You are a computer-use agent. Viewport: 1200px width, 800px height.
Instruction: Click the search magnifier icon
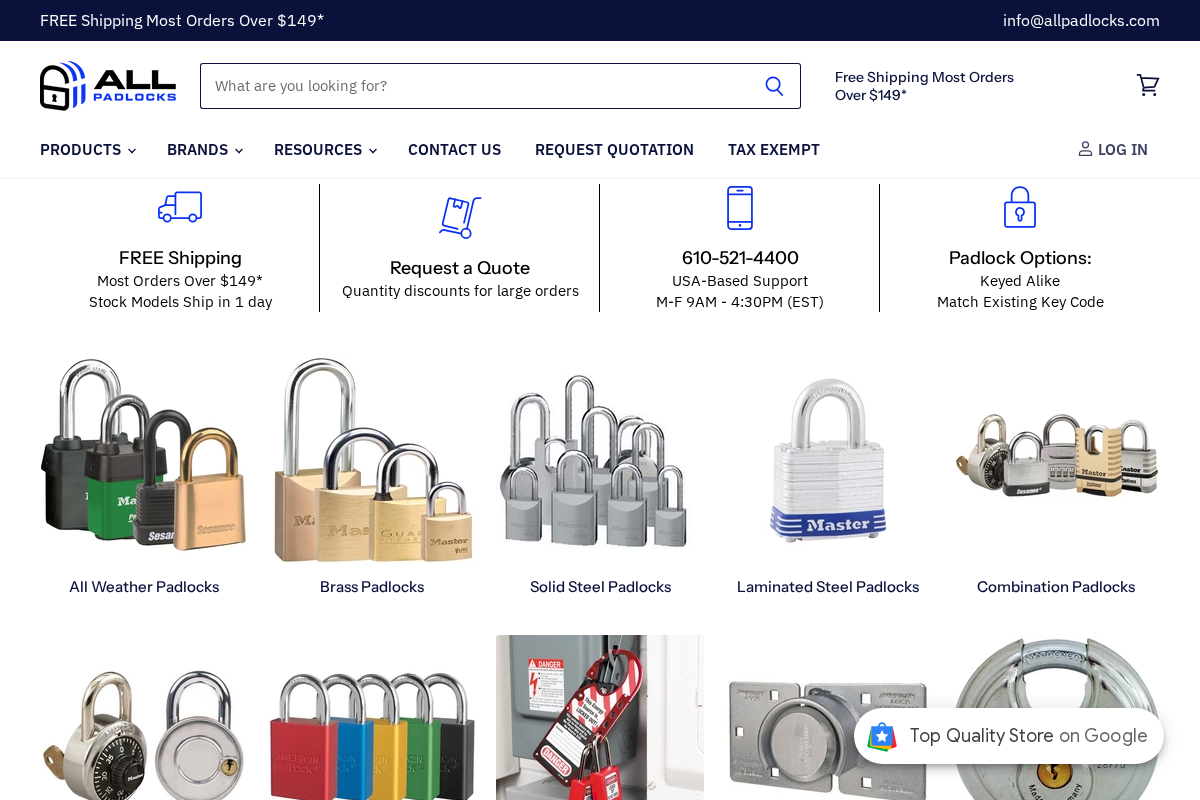coord(774,86)
